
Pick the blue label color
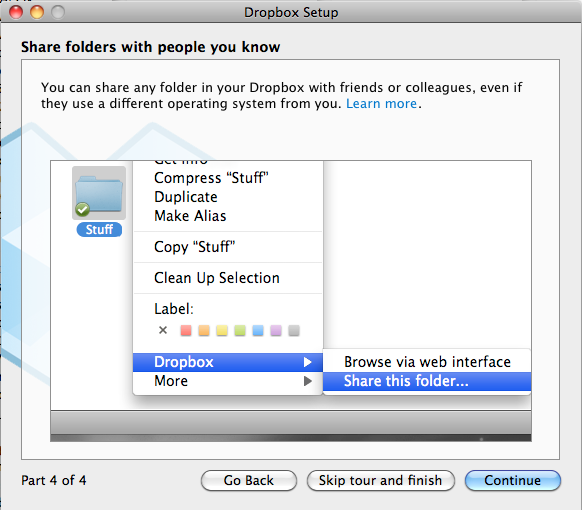(x=258, y=330)
